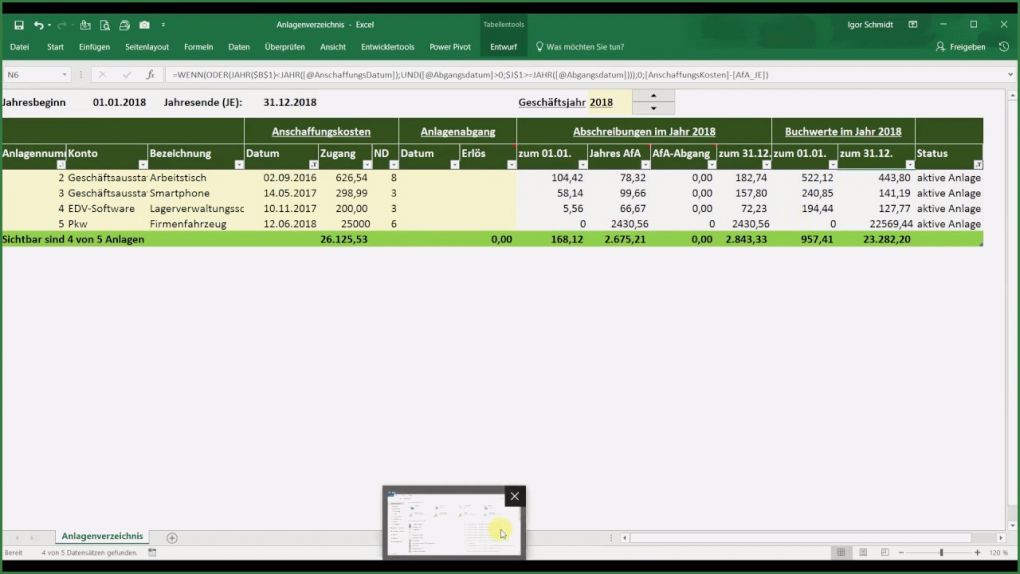Click the touch/mouse mode icon
This screenshot has height=574, width=1020.
click(85, 25)
